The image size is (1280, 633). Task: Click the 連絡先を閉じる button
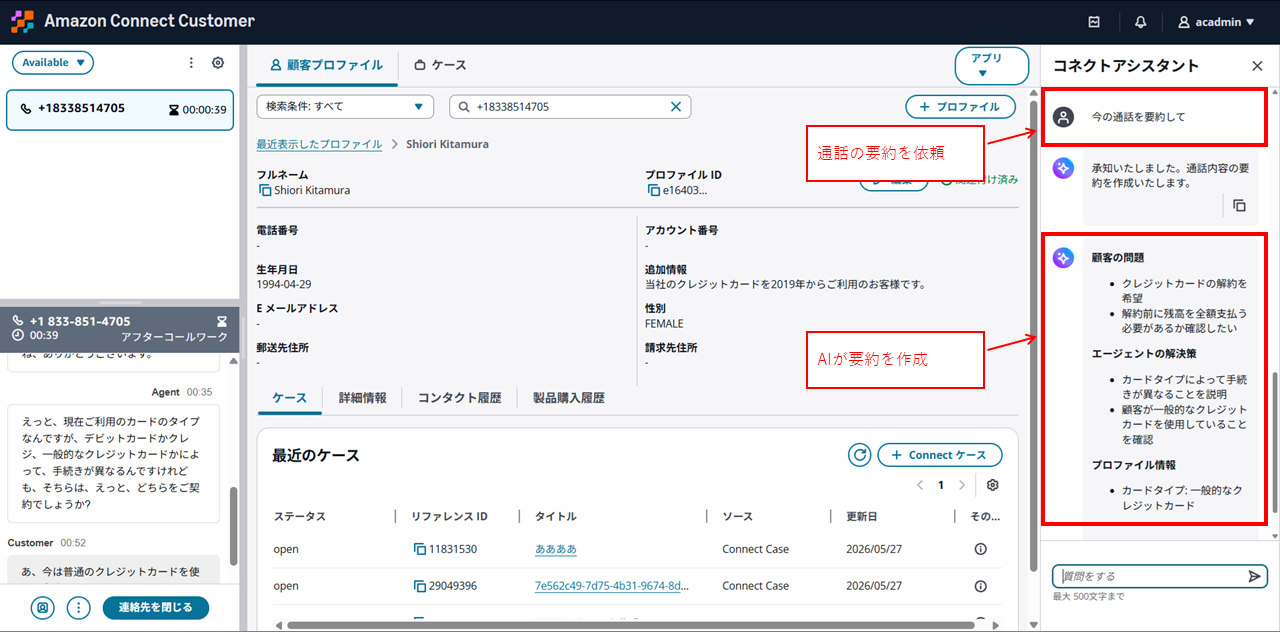[155, 607]
